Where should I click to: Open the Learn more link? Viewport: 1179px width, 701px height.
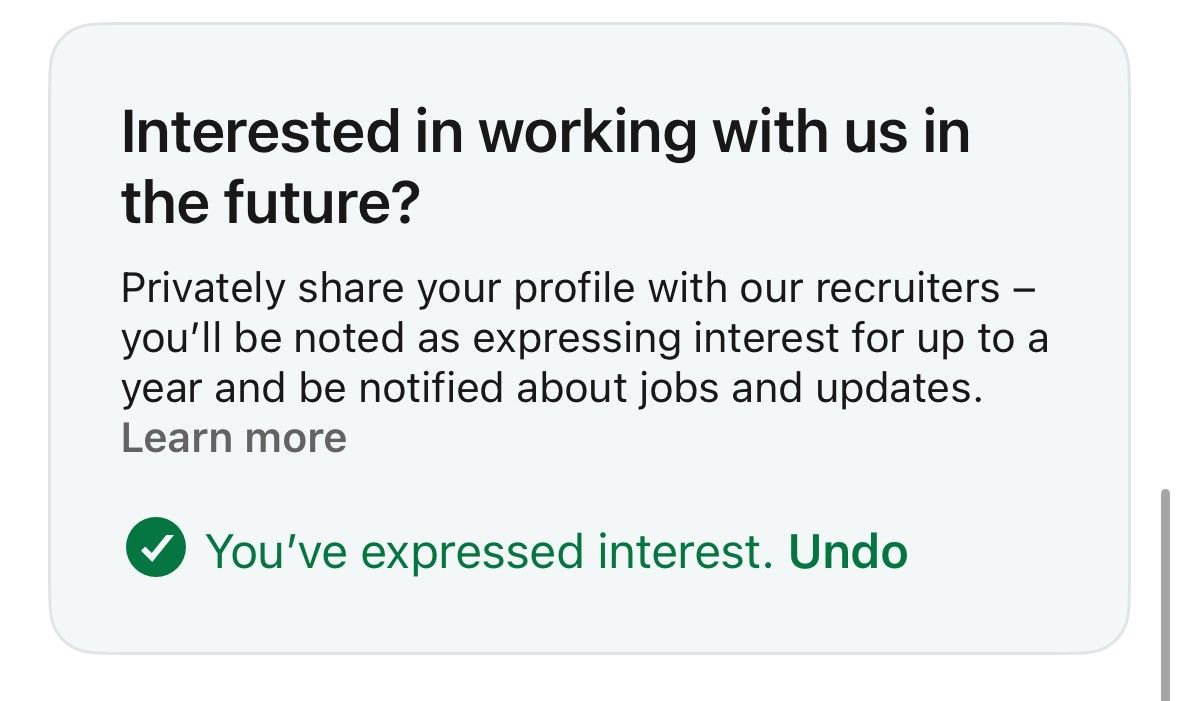(x=234, y=438)
